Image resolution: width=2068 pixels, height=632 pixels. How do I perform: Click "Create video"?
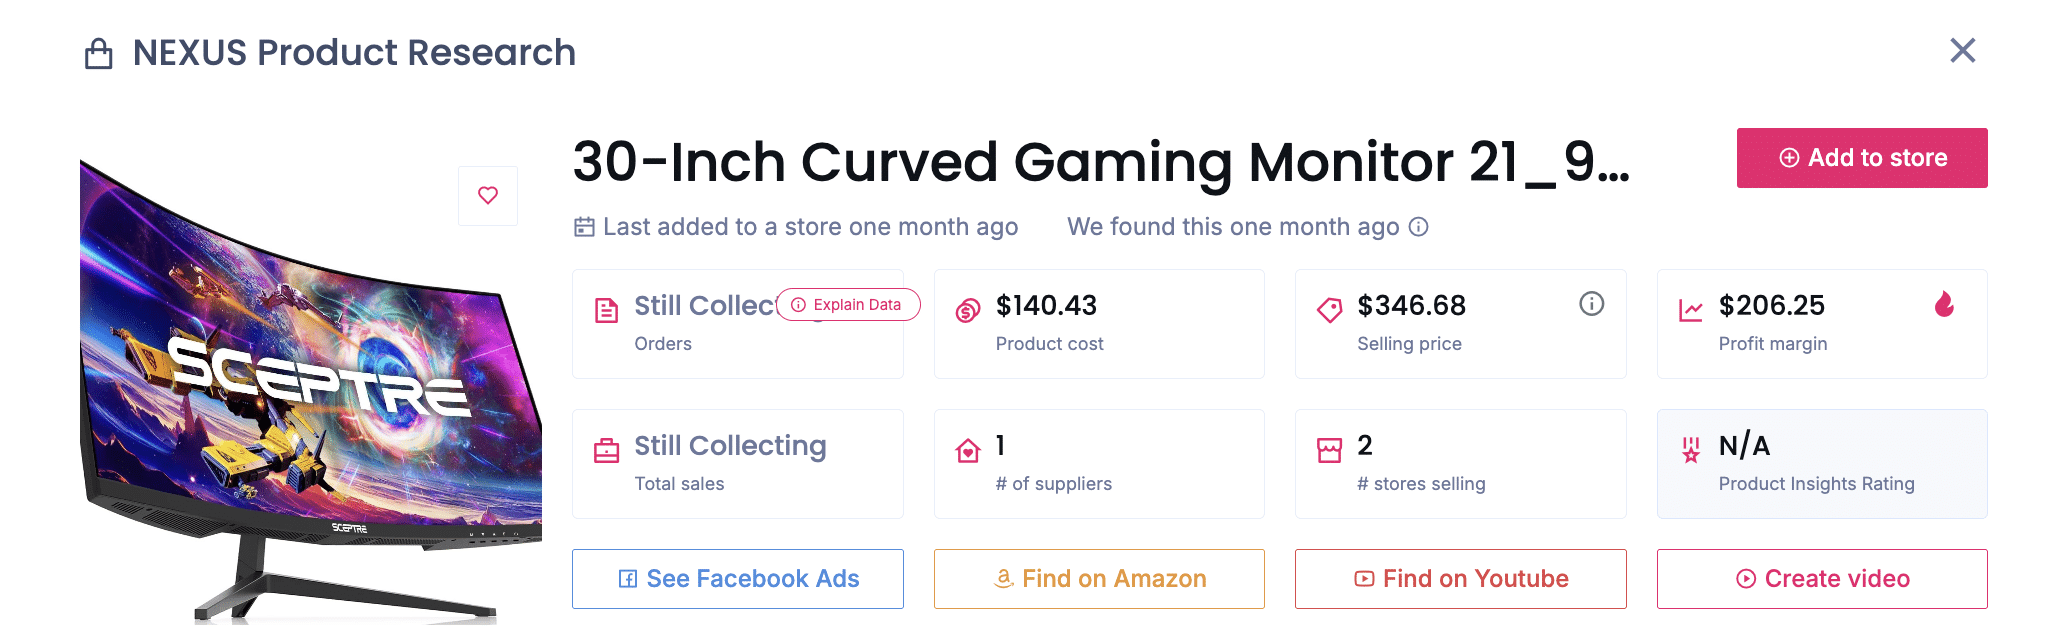pyautogui.click(x=1821, y=579)
